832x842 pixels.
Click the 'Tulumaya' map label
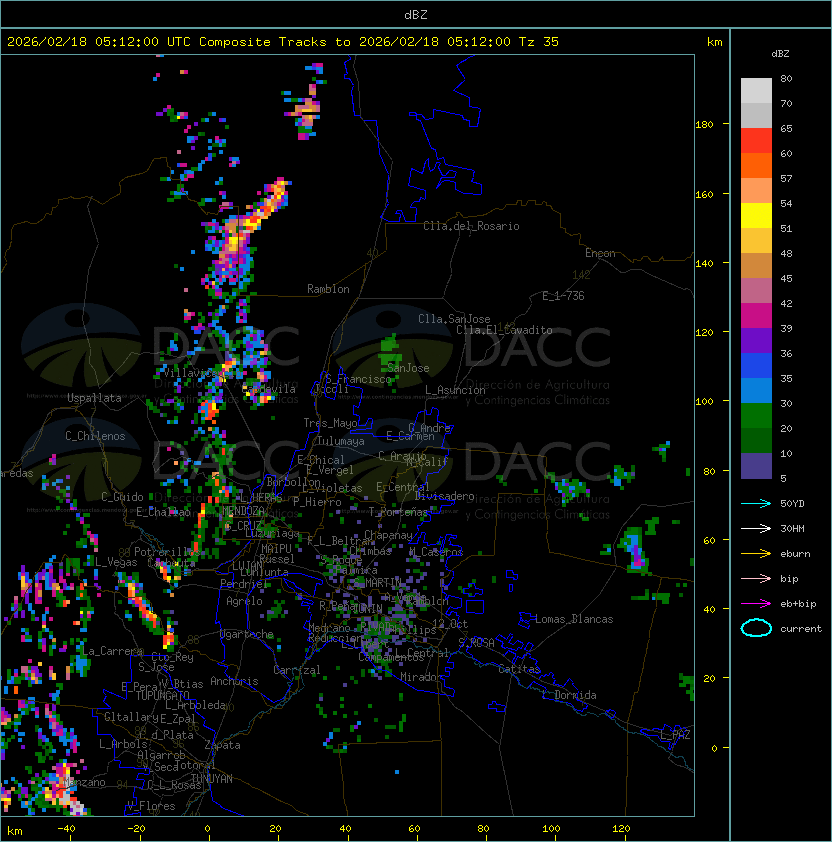(341, 441)
